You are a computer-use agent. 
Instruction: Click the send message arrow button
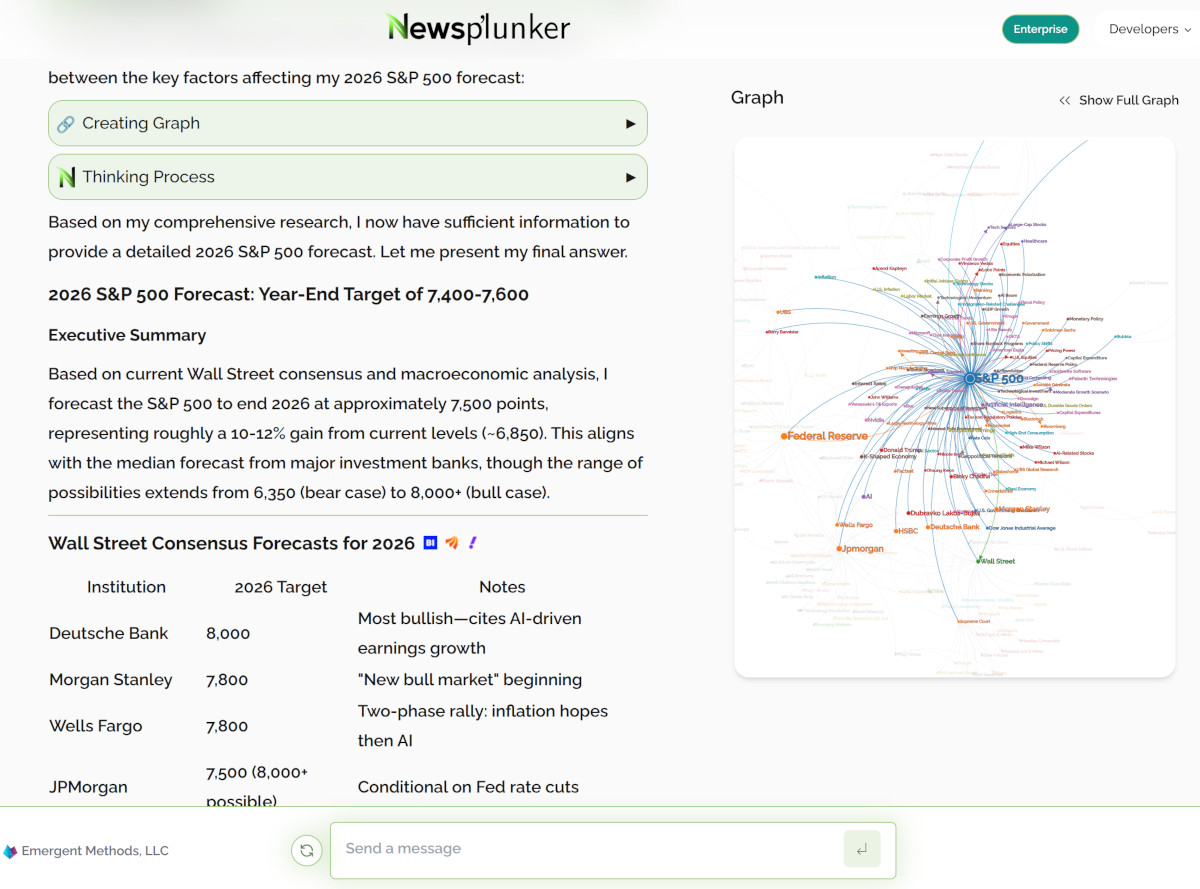click(862, 850)
